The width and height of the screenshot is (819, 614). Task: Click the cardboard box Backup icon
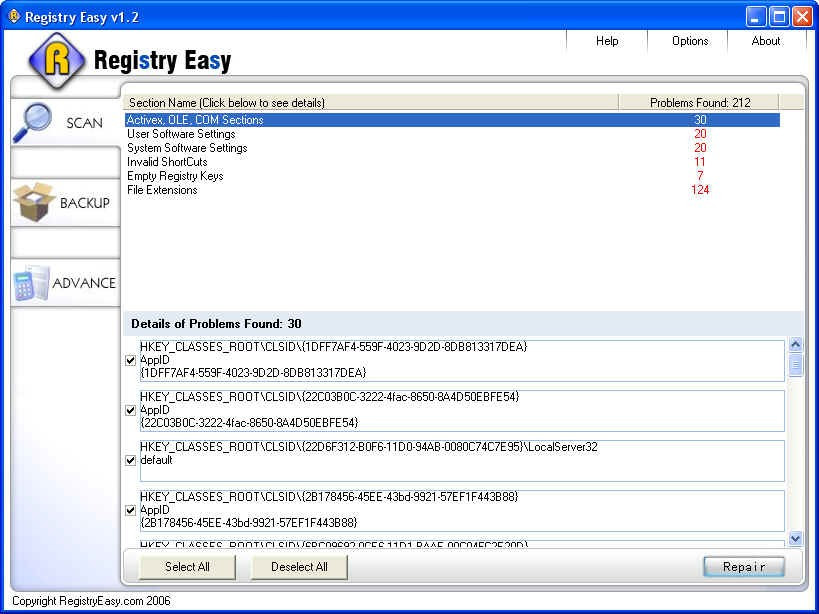tap(34, 202)
